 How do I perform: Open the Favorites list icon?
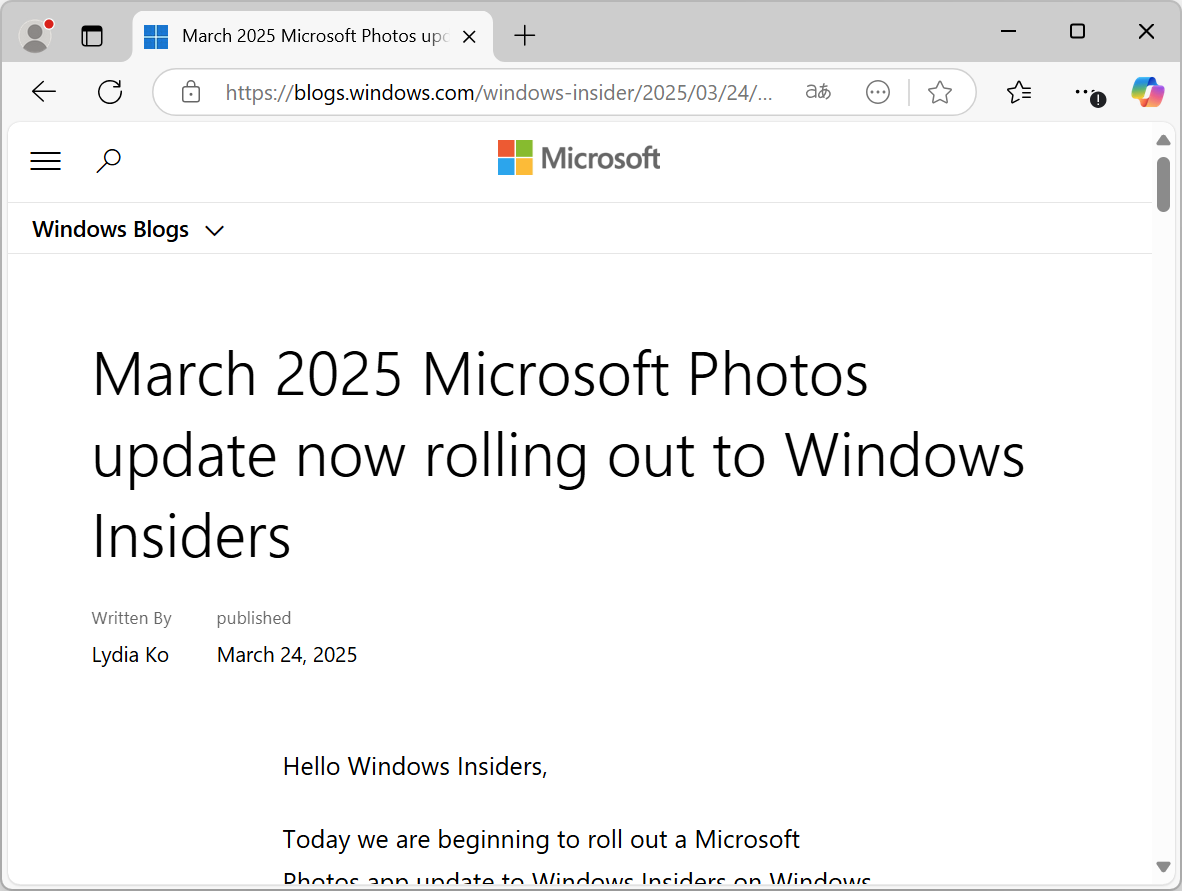[1019, 93]
